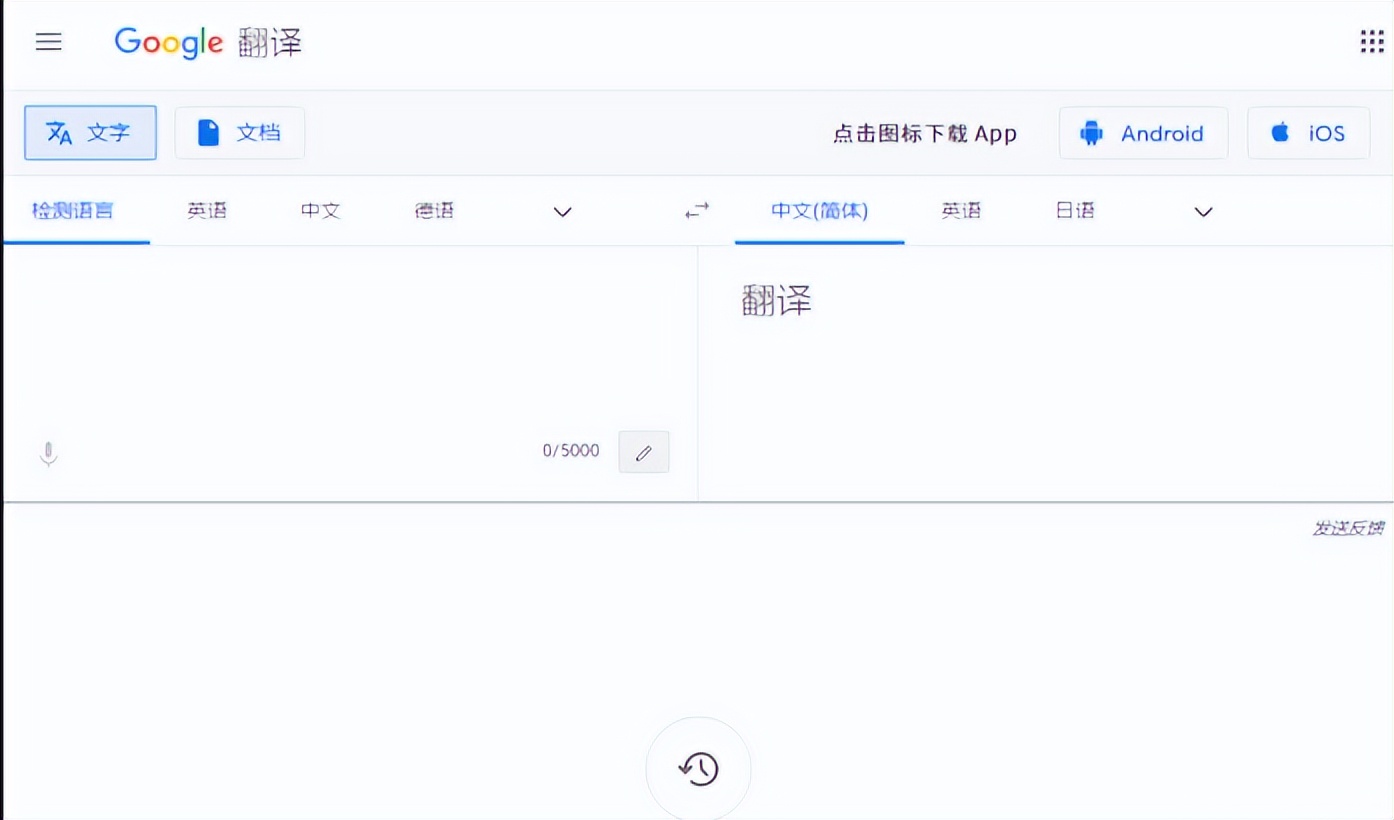Click the 0/5000 character counter
Image resolution: width=1394 pixels, height=820 pixels.
pos(570,451)
